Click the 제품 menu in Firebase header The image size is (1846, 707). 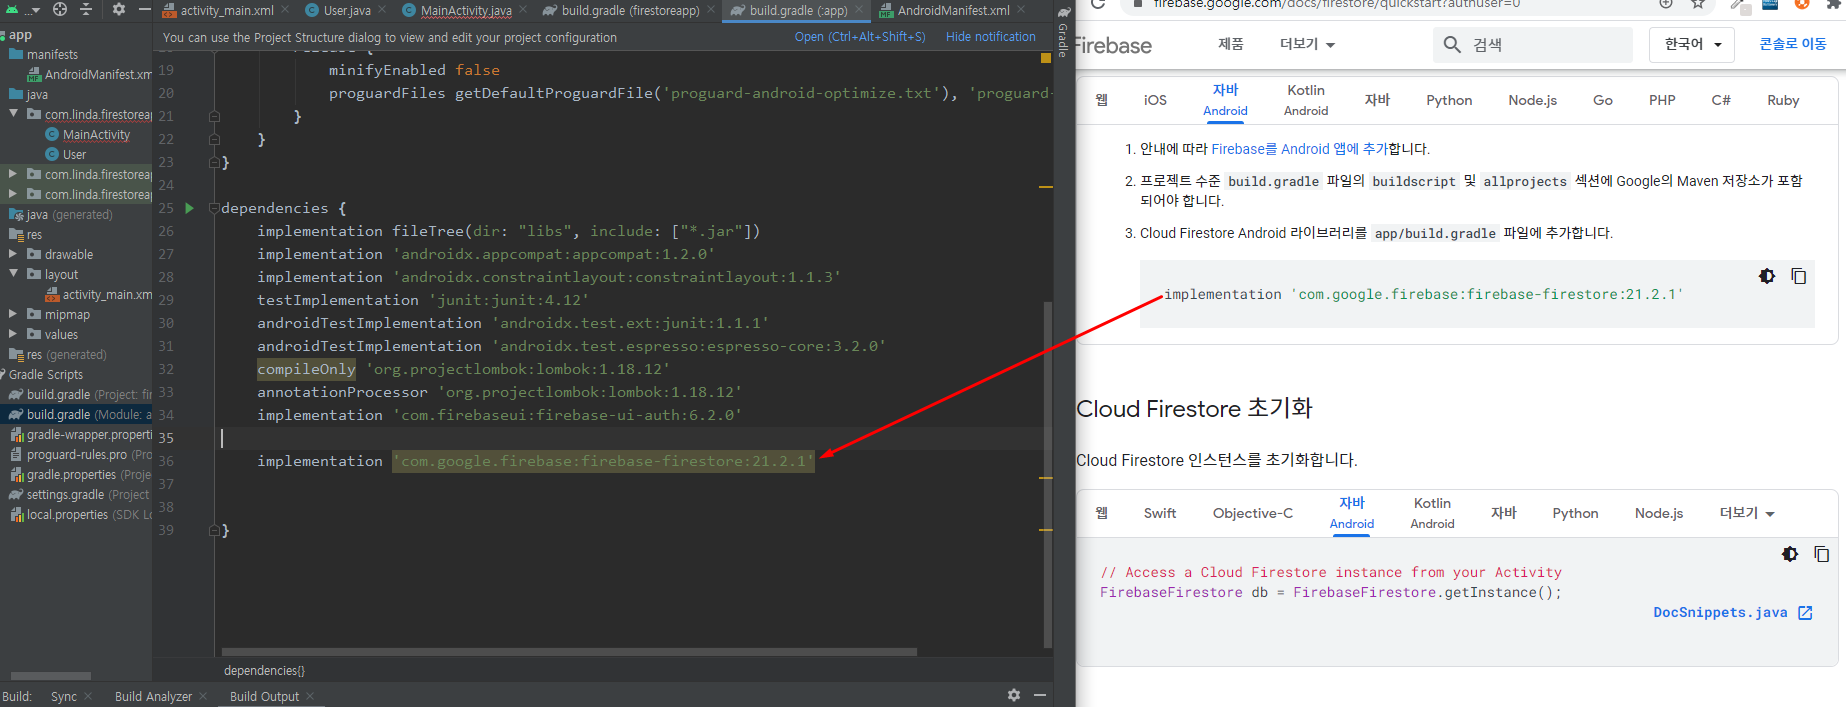[x=1231, y=44]
